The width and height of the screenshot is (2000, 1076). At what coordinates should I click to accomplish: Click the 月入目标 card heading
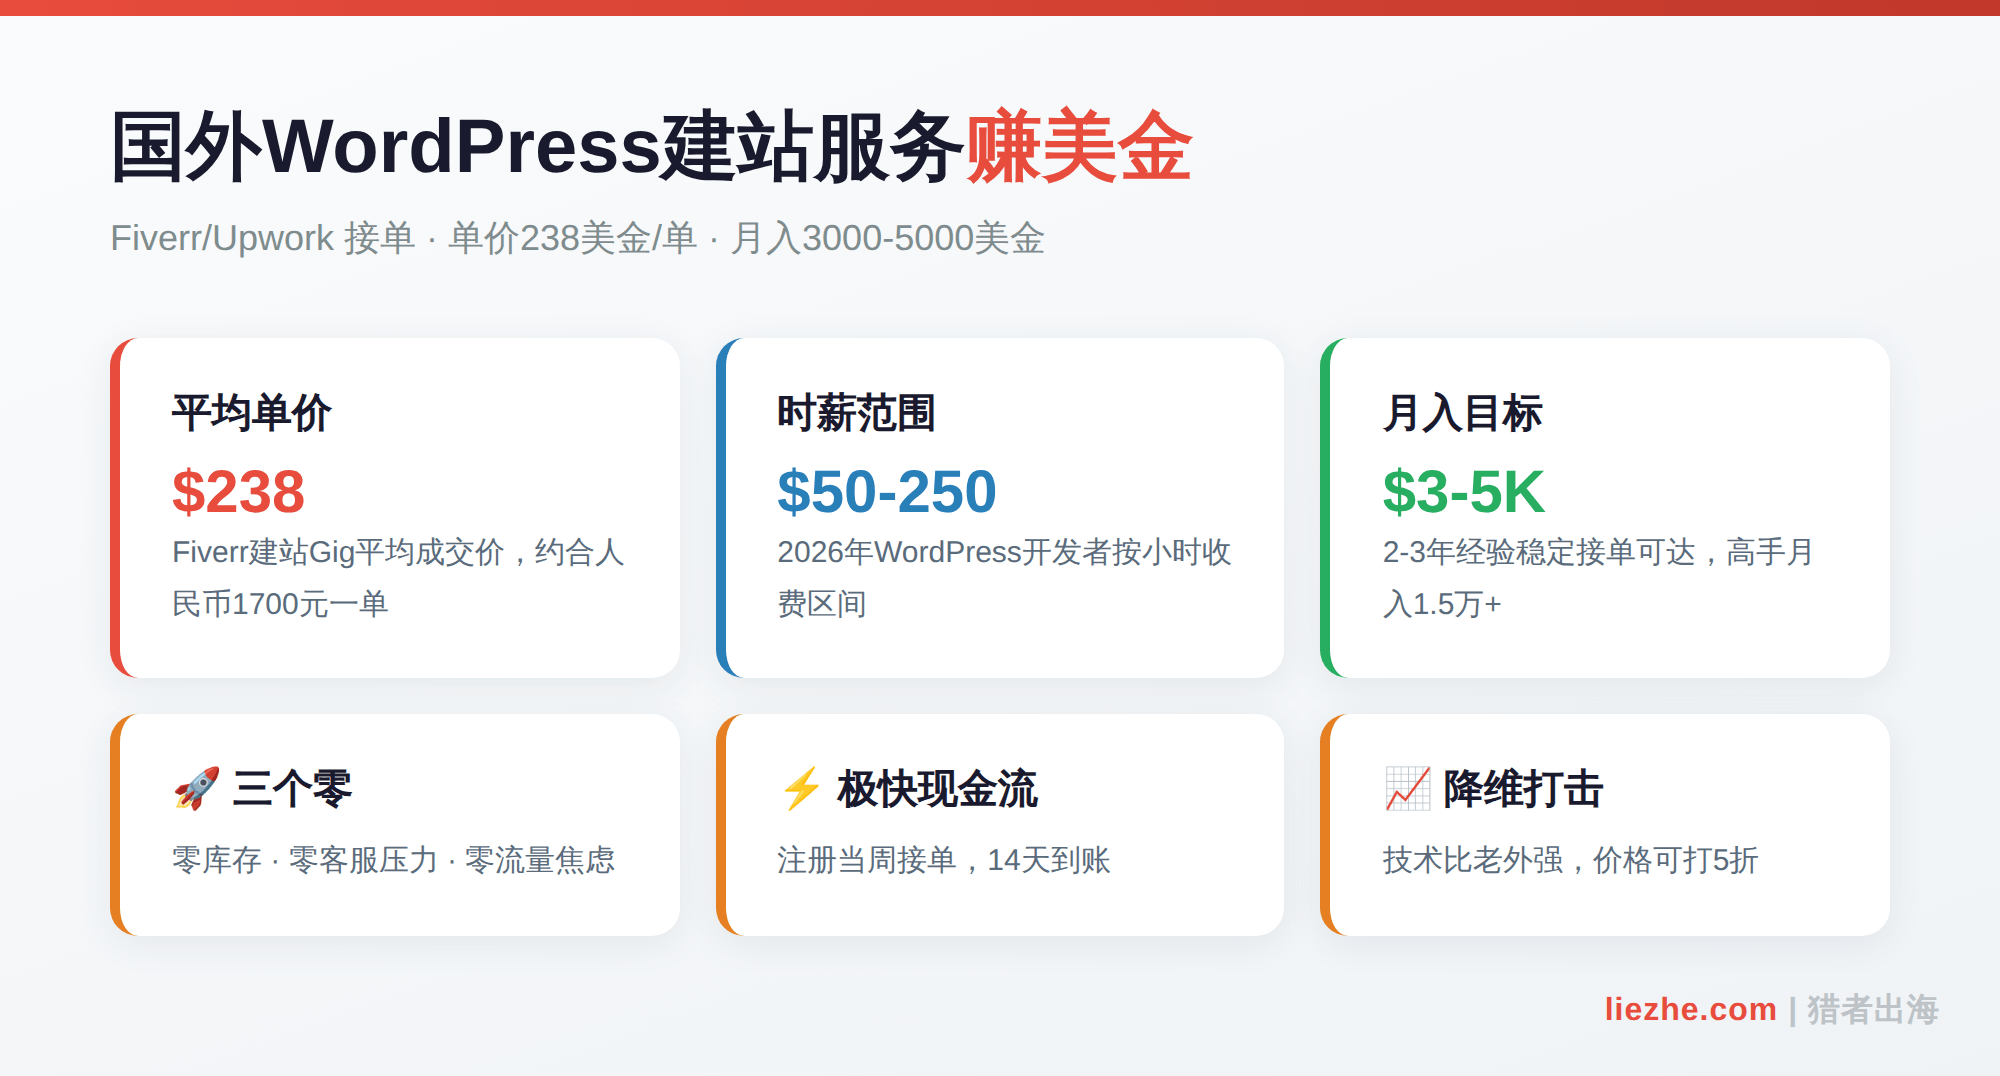click(x=1462, y=413)
